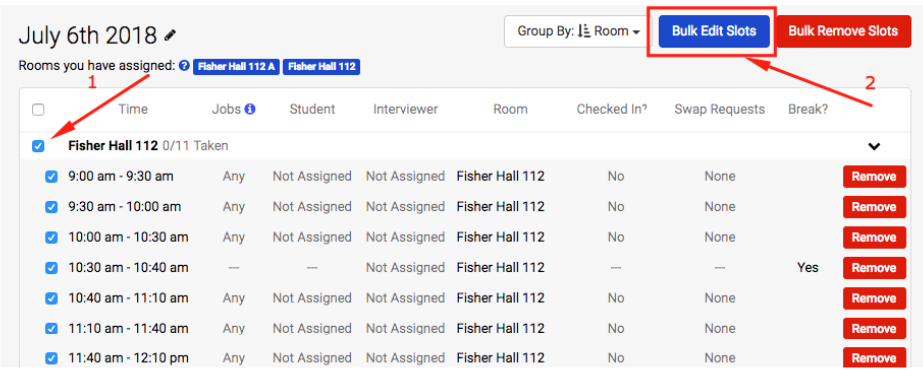This screenshot has width=923, height=377.
Task: Collapse the Fisher Hall 112 group chevron
Action: coord(874,146)
